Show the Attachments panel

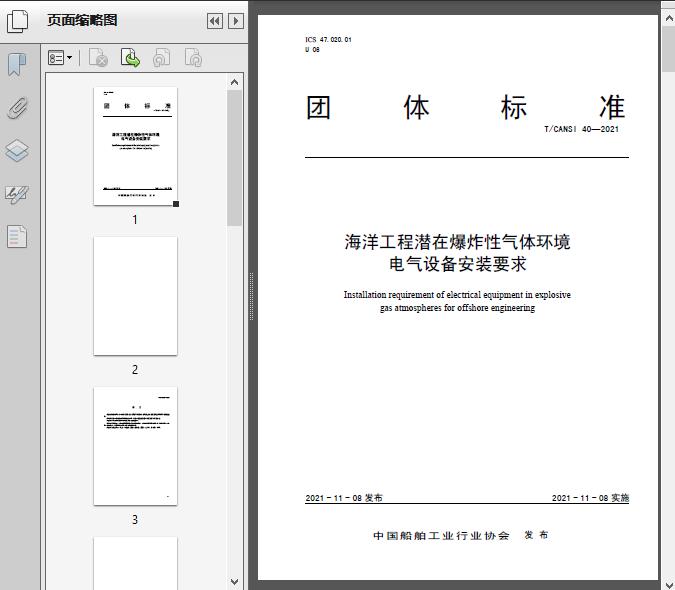[x=17, y=108]
